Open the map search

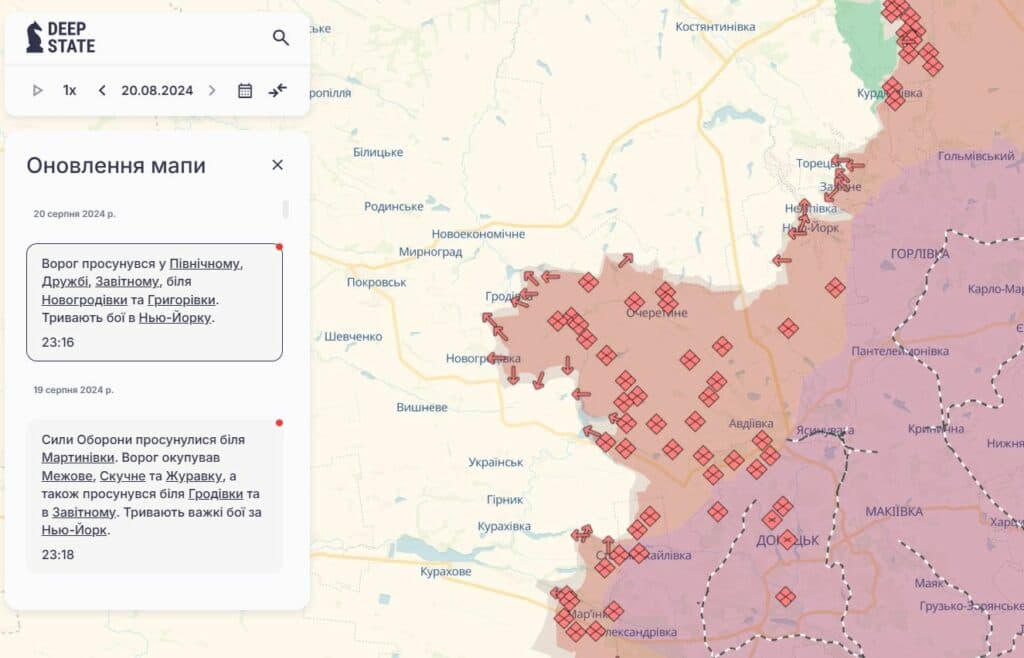coord(281,38)
